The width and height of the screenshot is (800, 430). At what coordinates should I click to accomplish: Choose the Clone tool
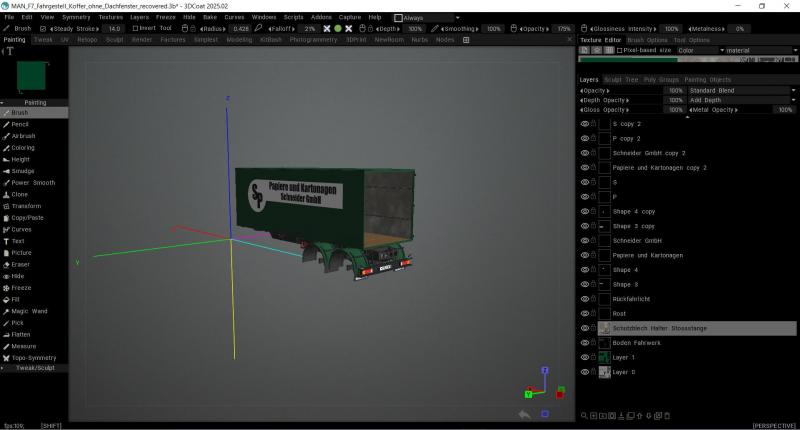point(19,194)
